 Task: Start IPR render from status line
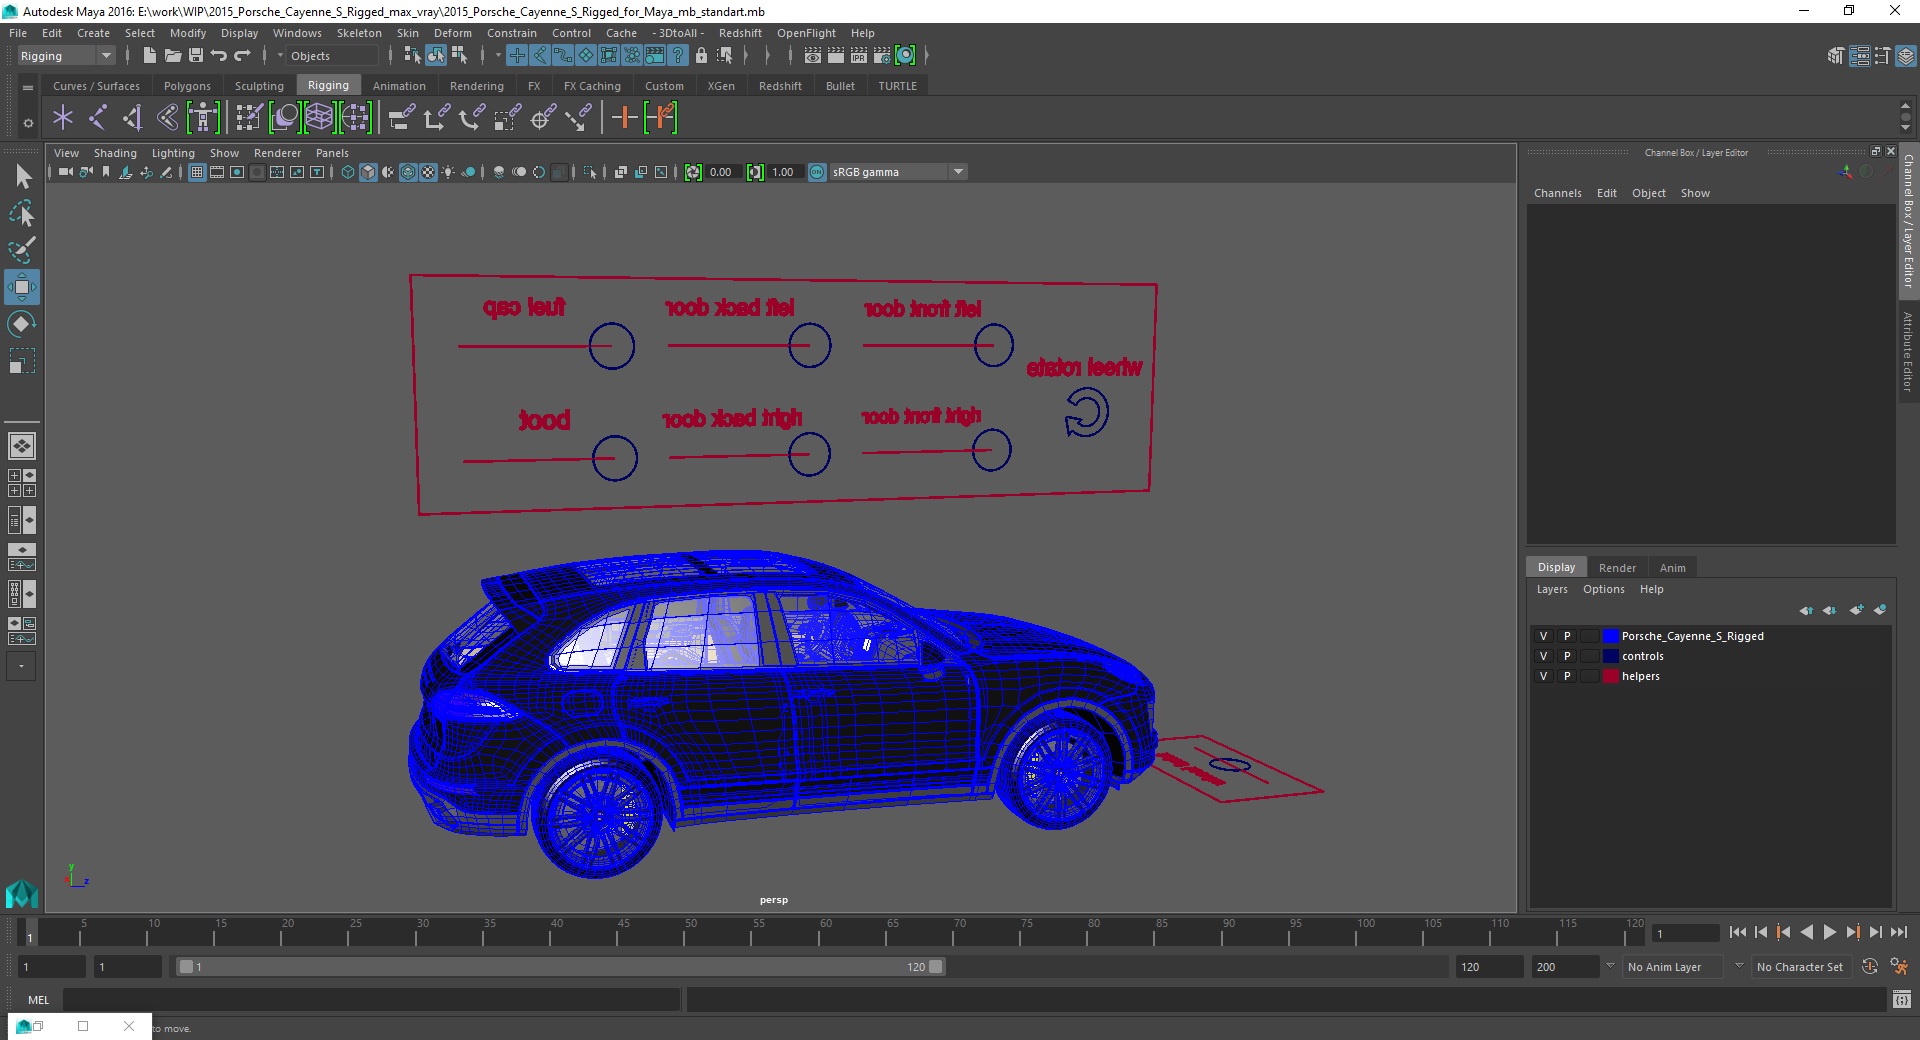tap(859, 56)
